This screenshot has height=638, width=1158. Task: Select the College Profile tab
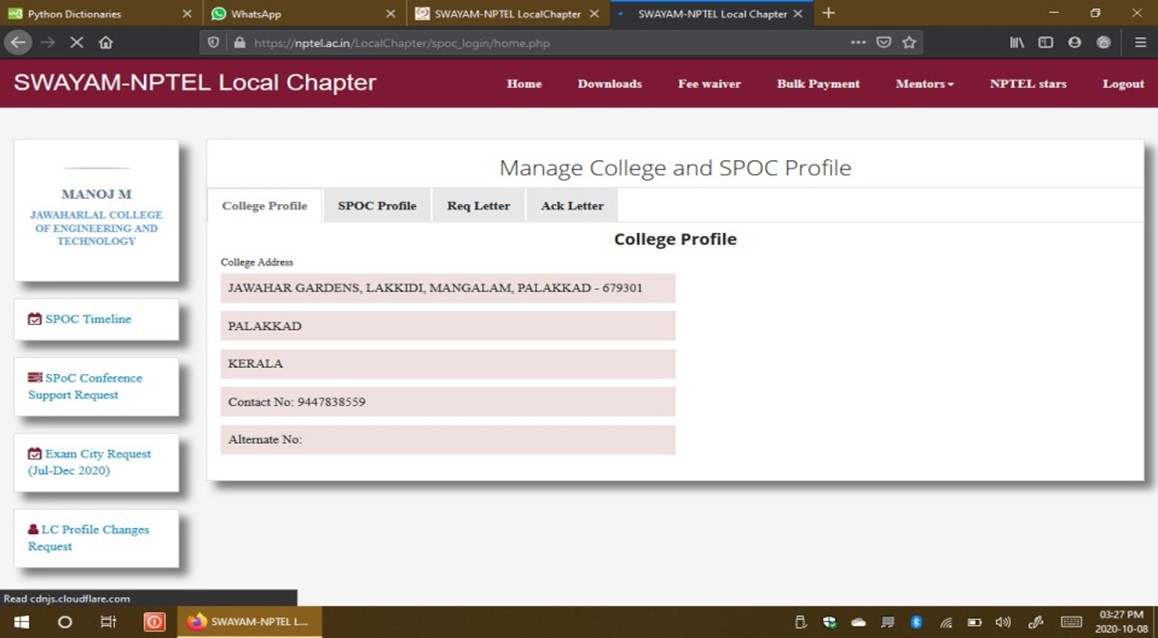point(264,205)
